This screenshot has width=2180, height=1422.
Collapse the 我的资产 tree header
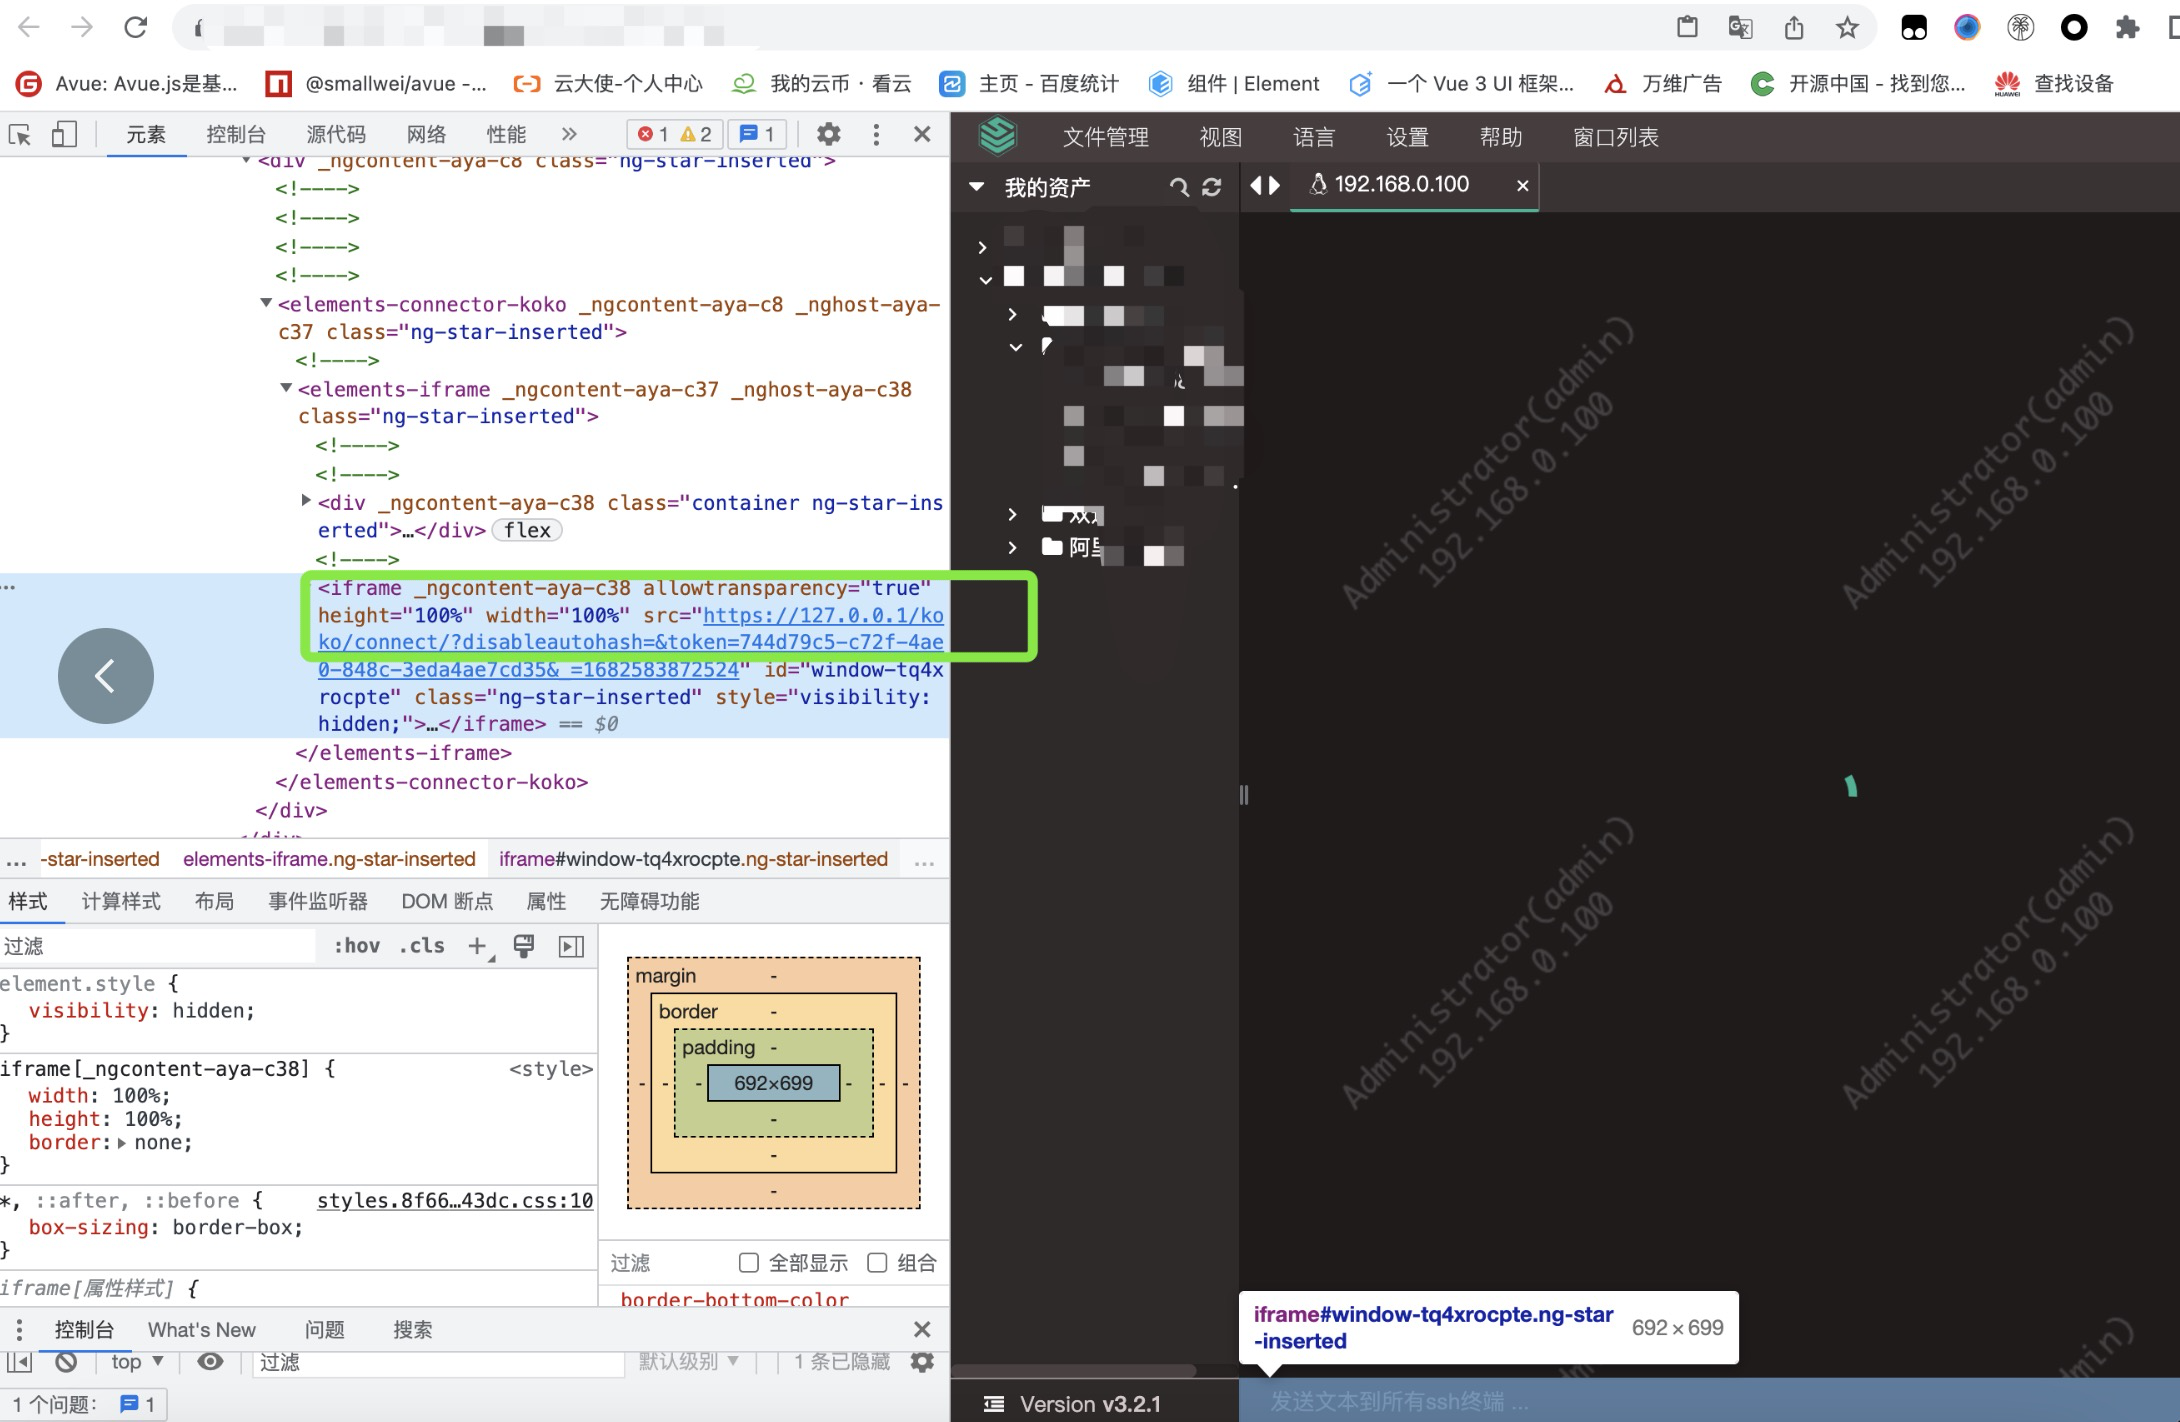(977, 187)
